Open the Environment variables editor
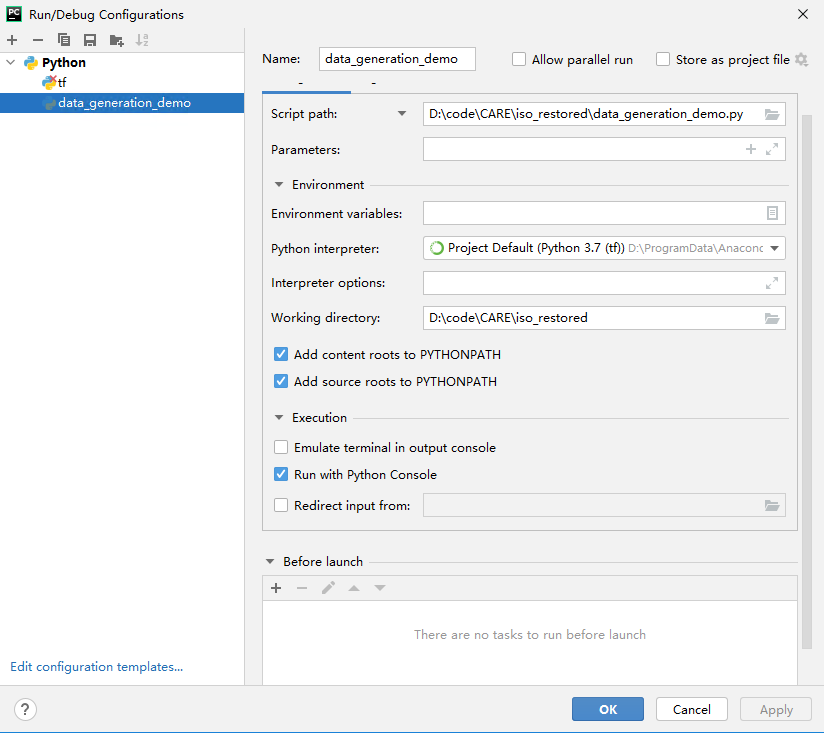This screenshot has height=733, width=824. (771, 213)
